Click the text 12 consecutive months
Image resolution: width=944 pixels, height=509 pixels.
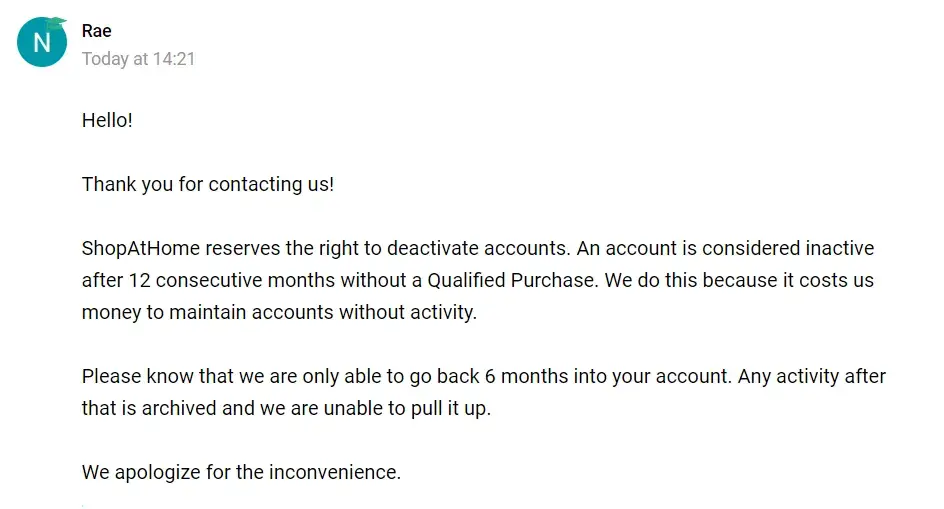(x=227, y=280)
